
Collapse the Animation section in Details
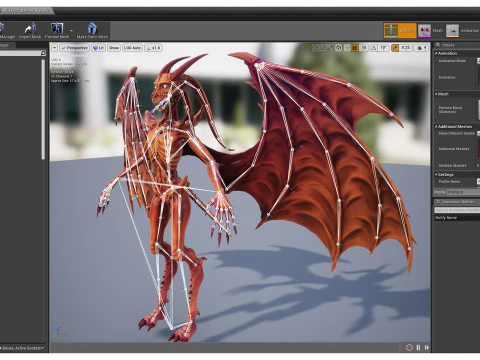click(x=436, y=53)
